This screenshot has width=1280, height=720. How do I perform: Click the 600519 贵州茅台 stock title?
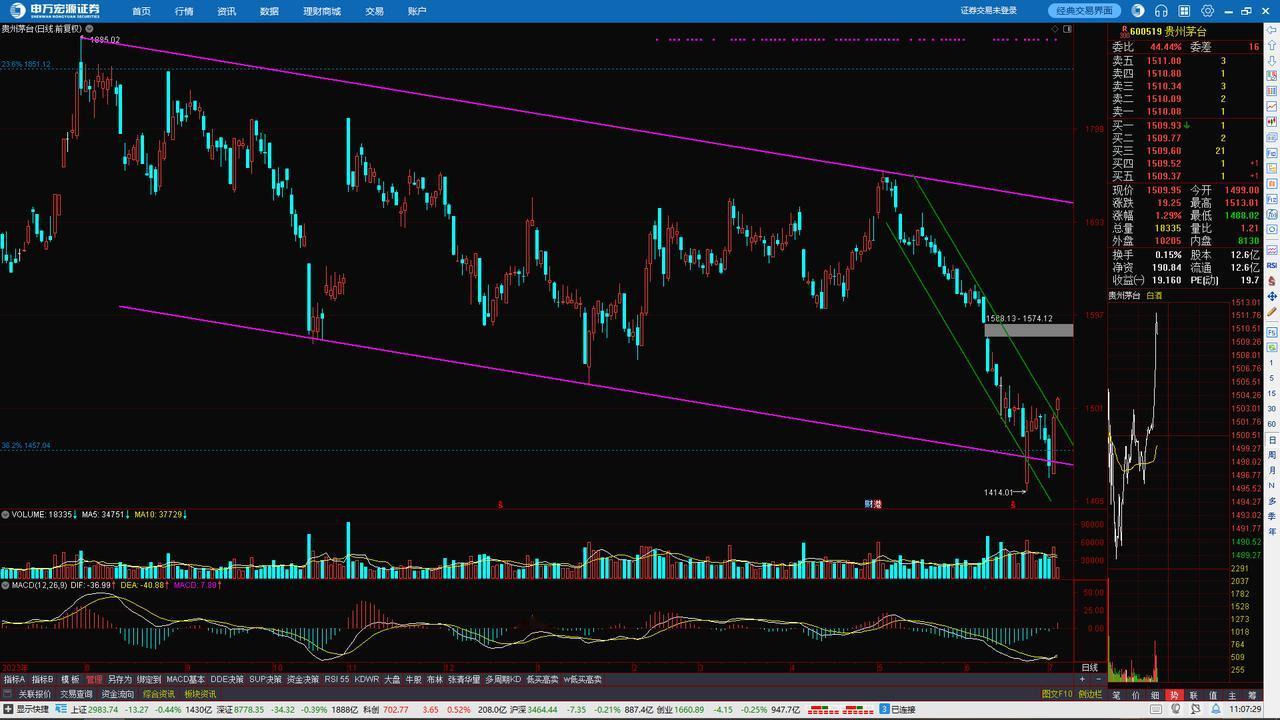click(x=1168, y=32)
